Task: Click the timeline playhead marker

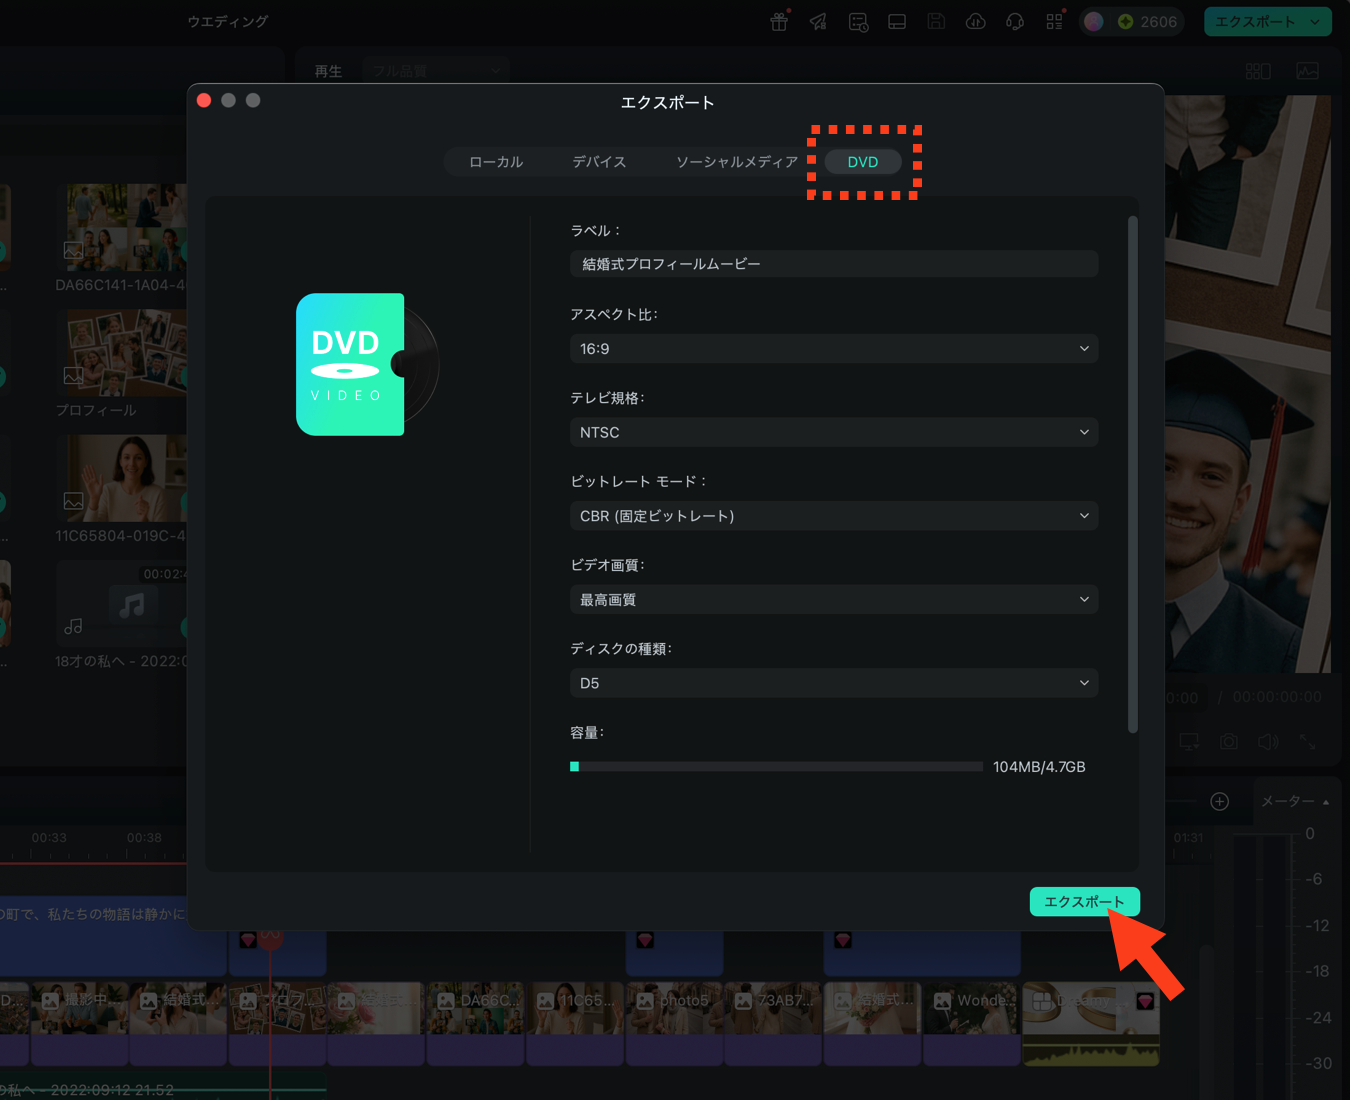Action: (x=270, y=938)
